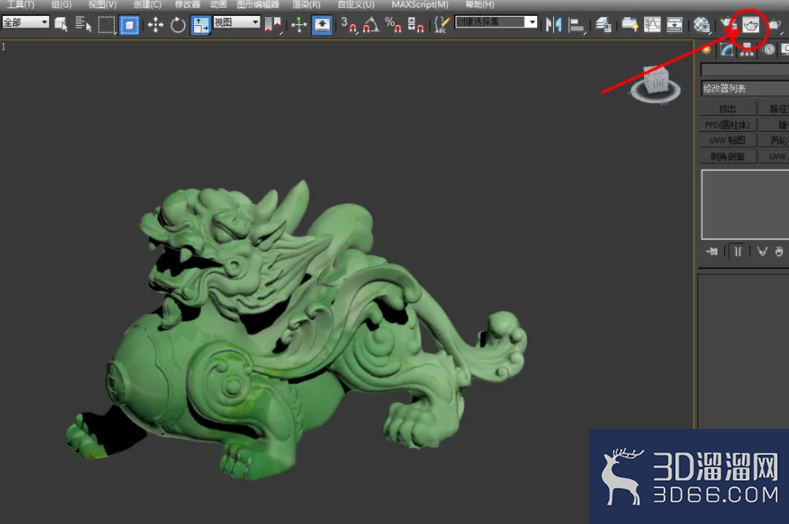Open the 工具(T) menu
The width and height of the screenshot is (789, 524).
tap(21, 5)
